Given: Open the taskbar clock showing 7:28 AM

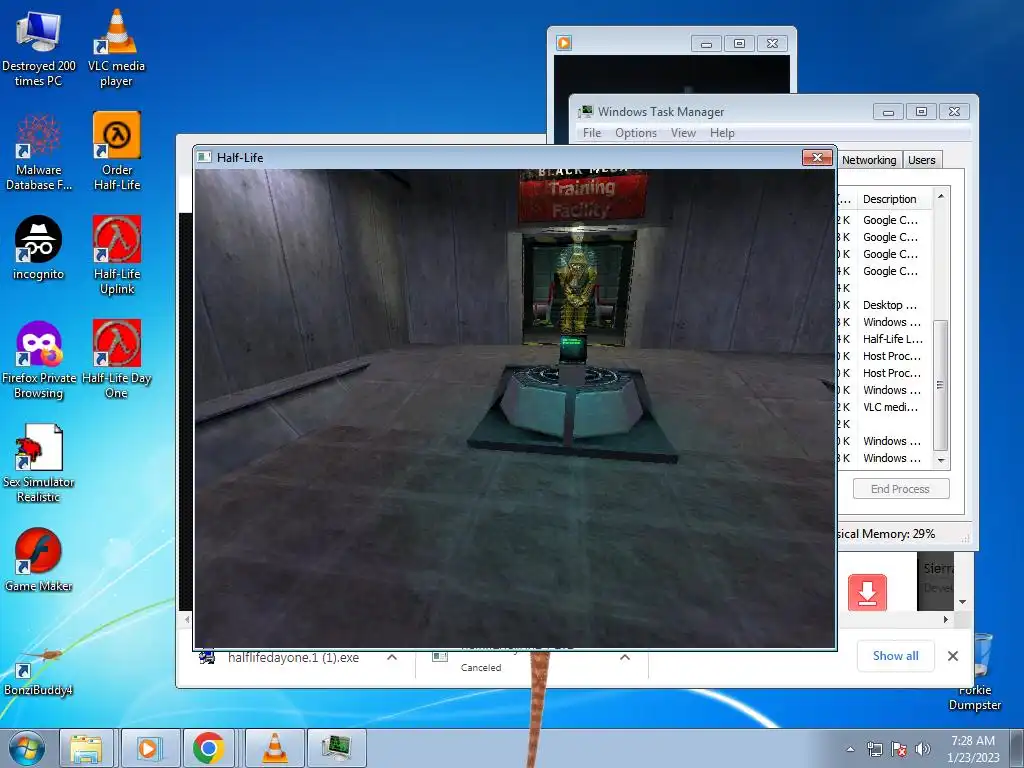Looking at the screenshot, I should pos(973,749).
